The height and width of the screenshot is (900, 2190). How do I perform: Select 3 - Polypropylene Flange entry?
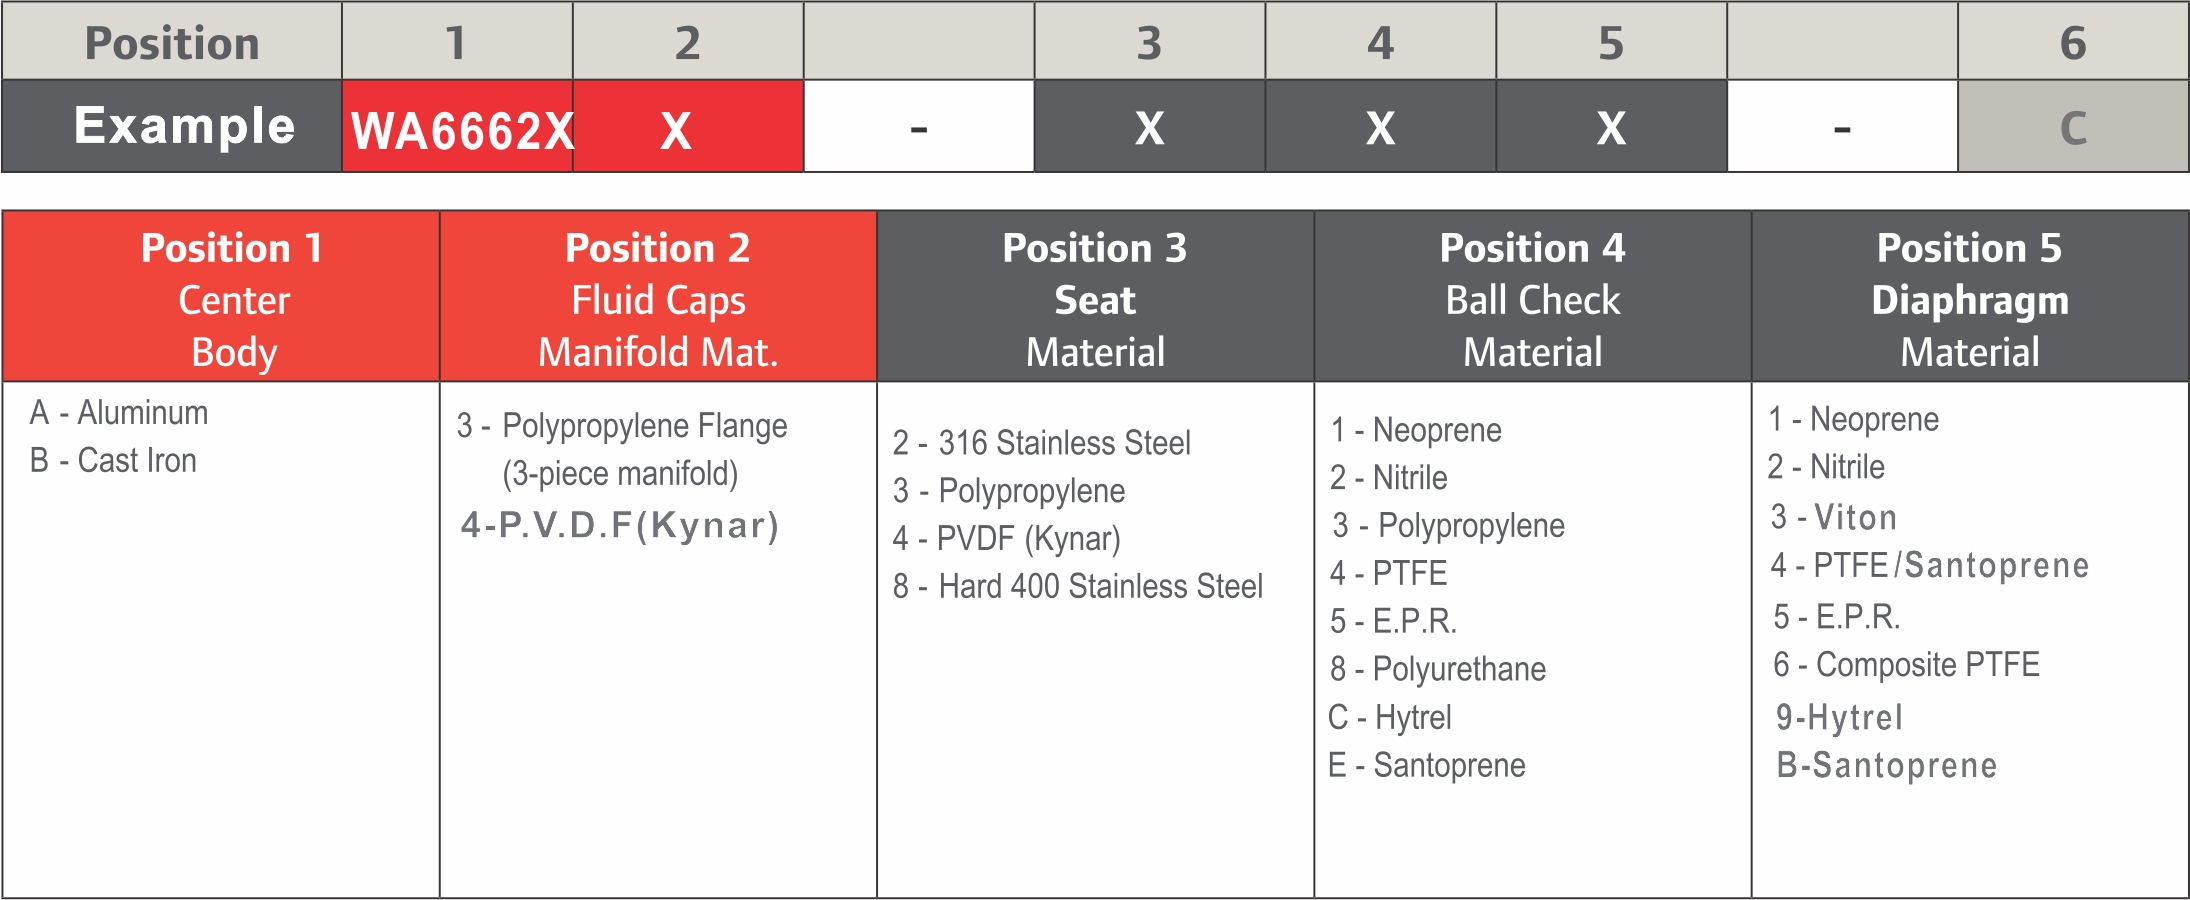coord(622,426)
